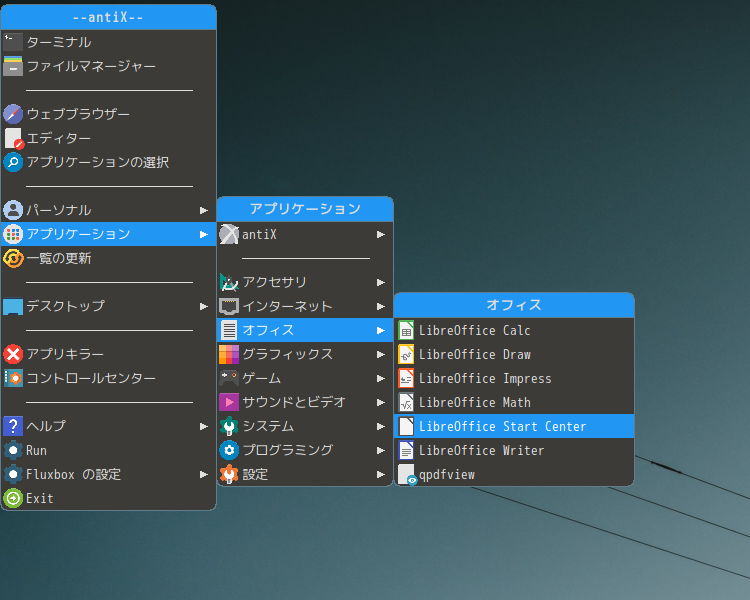Expand the antiX submenu arrow

click(381, 234)
